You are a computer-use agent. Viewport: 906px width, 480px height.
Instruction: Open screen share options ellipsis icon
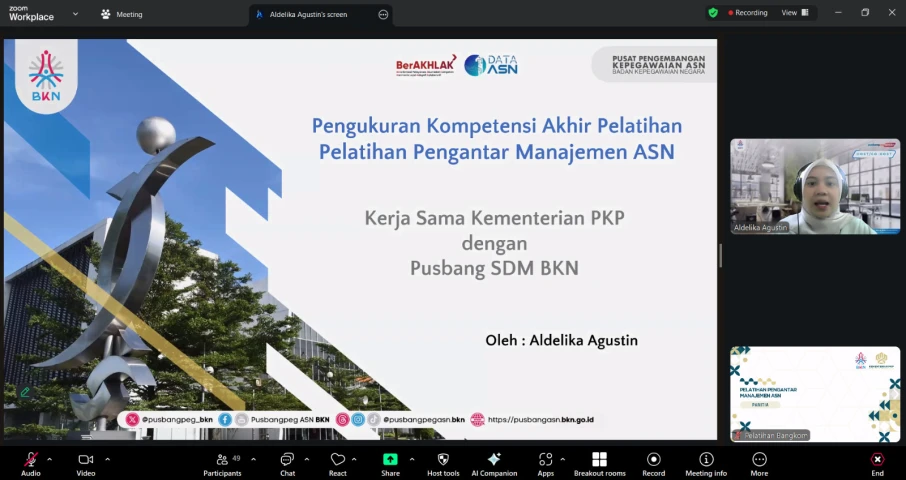(383, 14)
